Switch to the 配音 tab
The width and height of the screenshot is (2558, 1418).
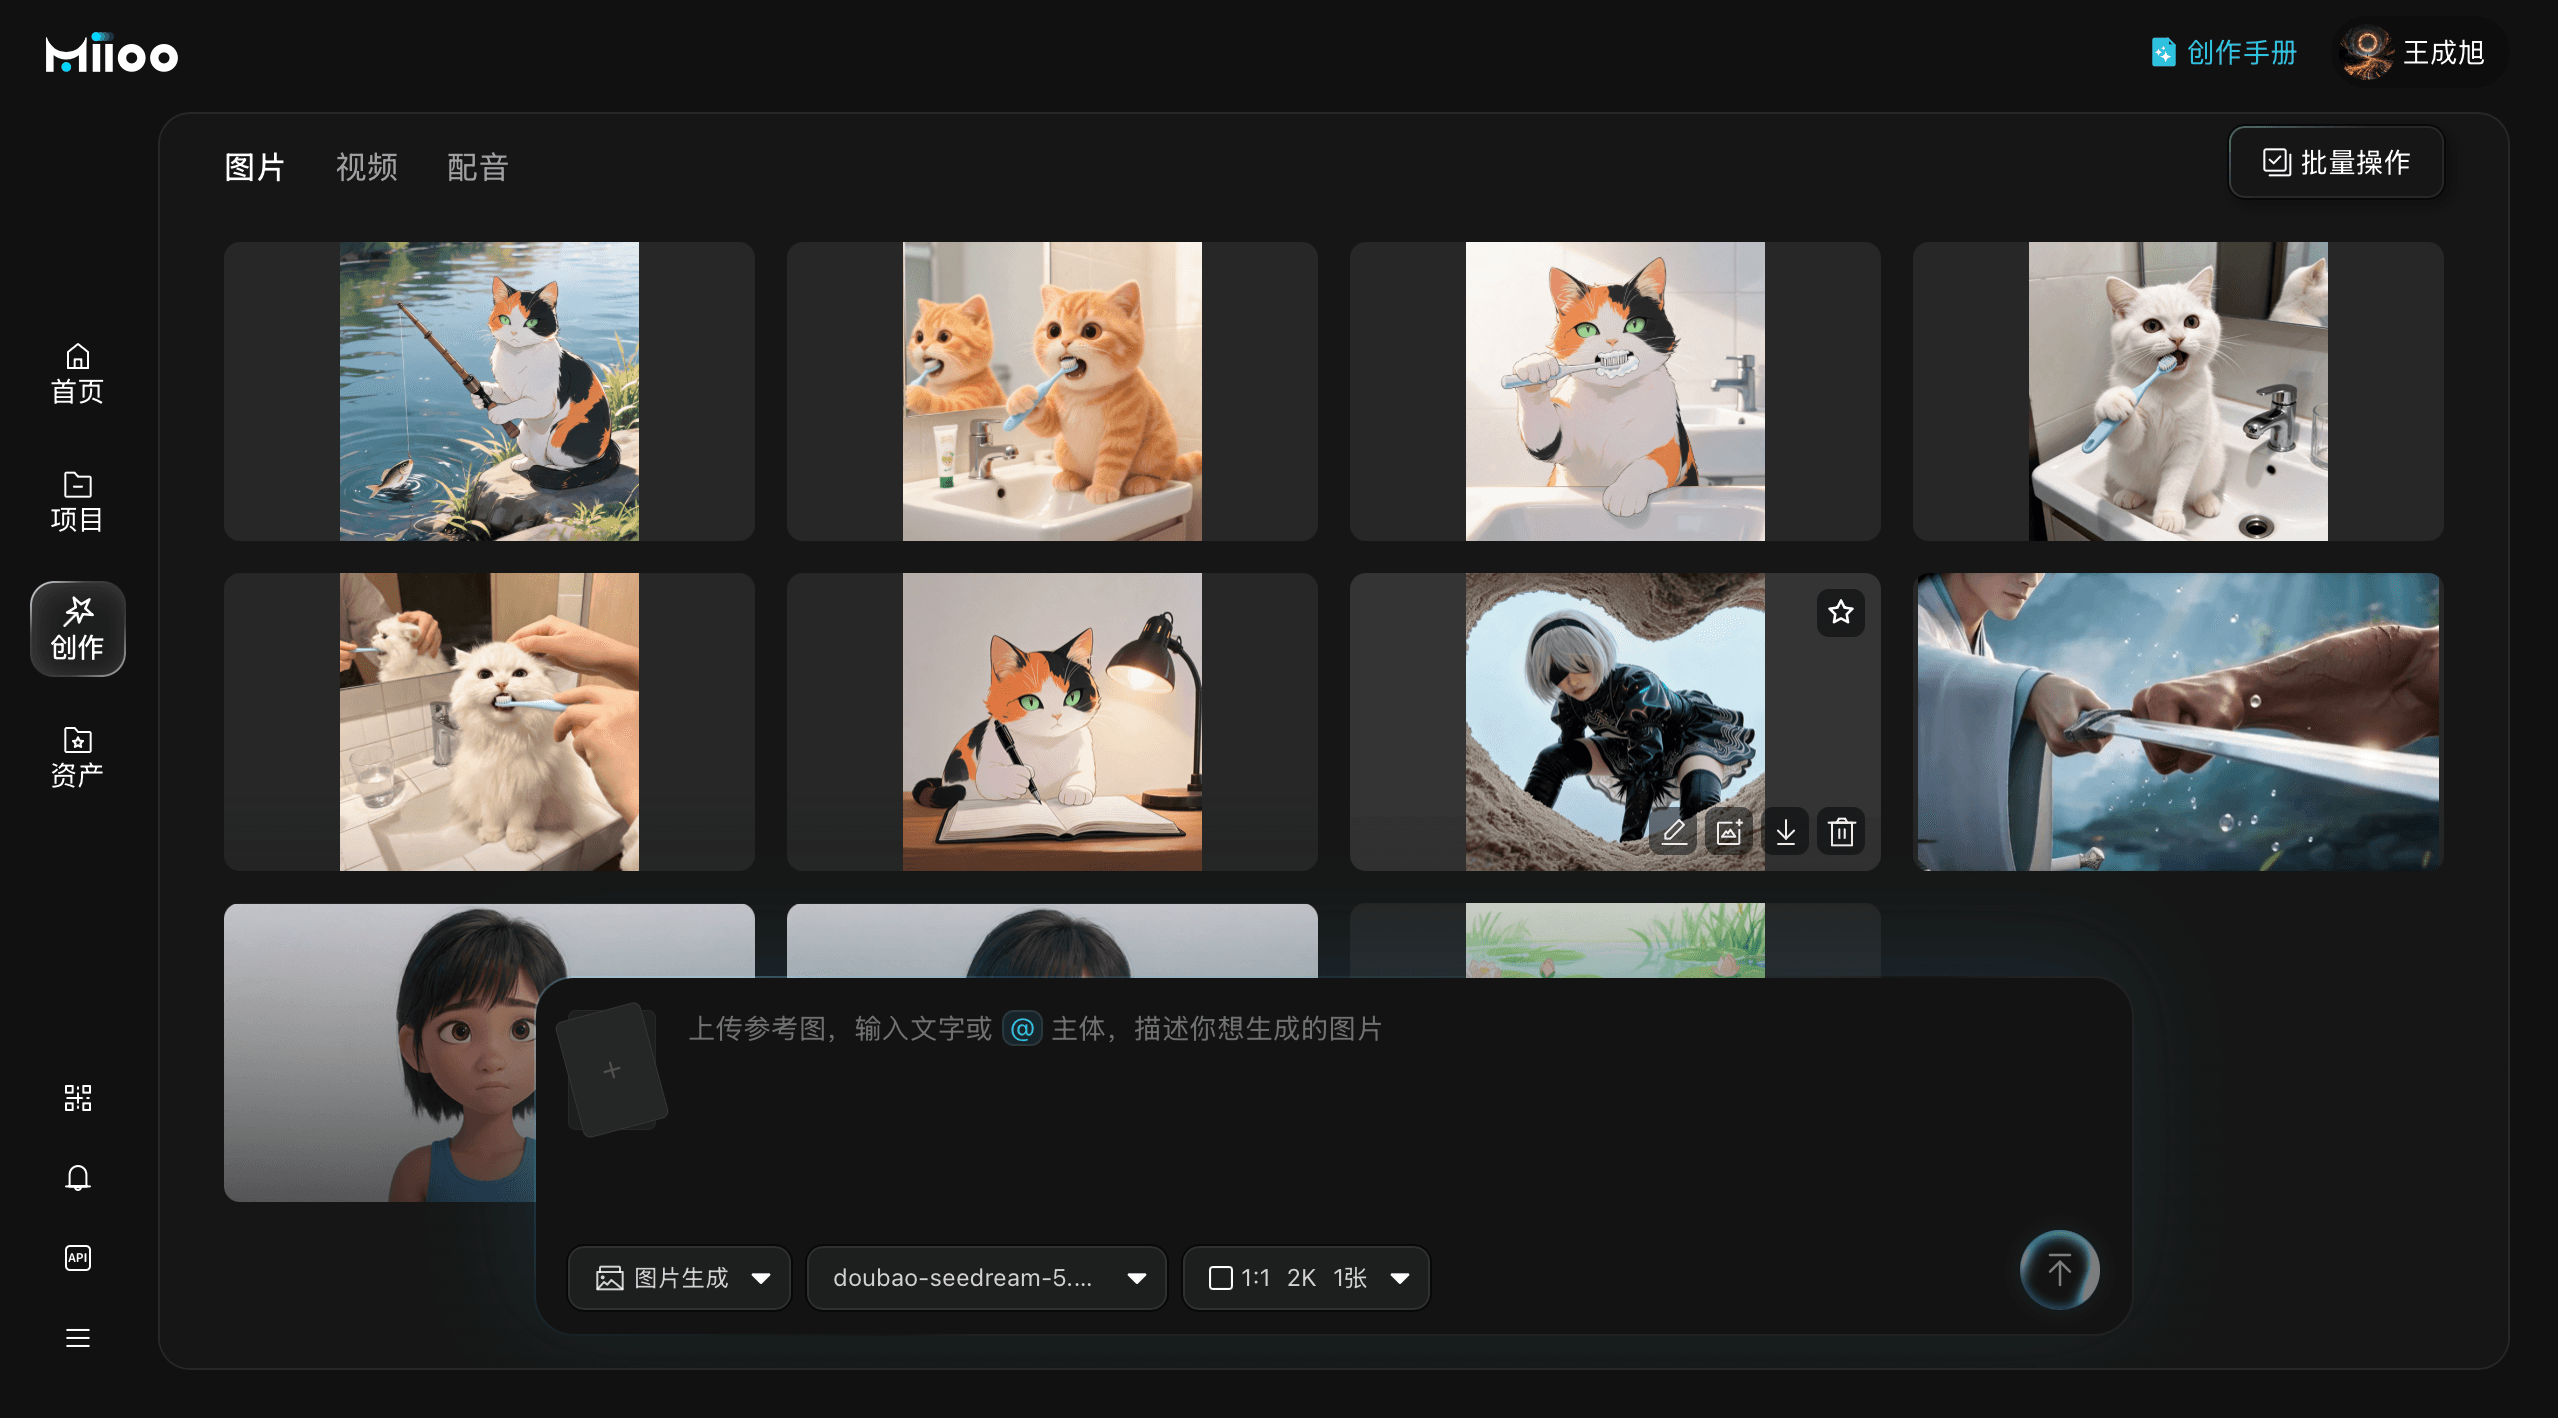478,167
